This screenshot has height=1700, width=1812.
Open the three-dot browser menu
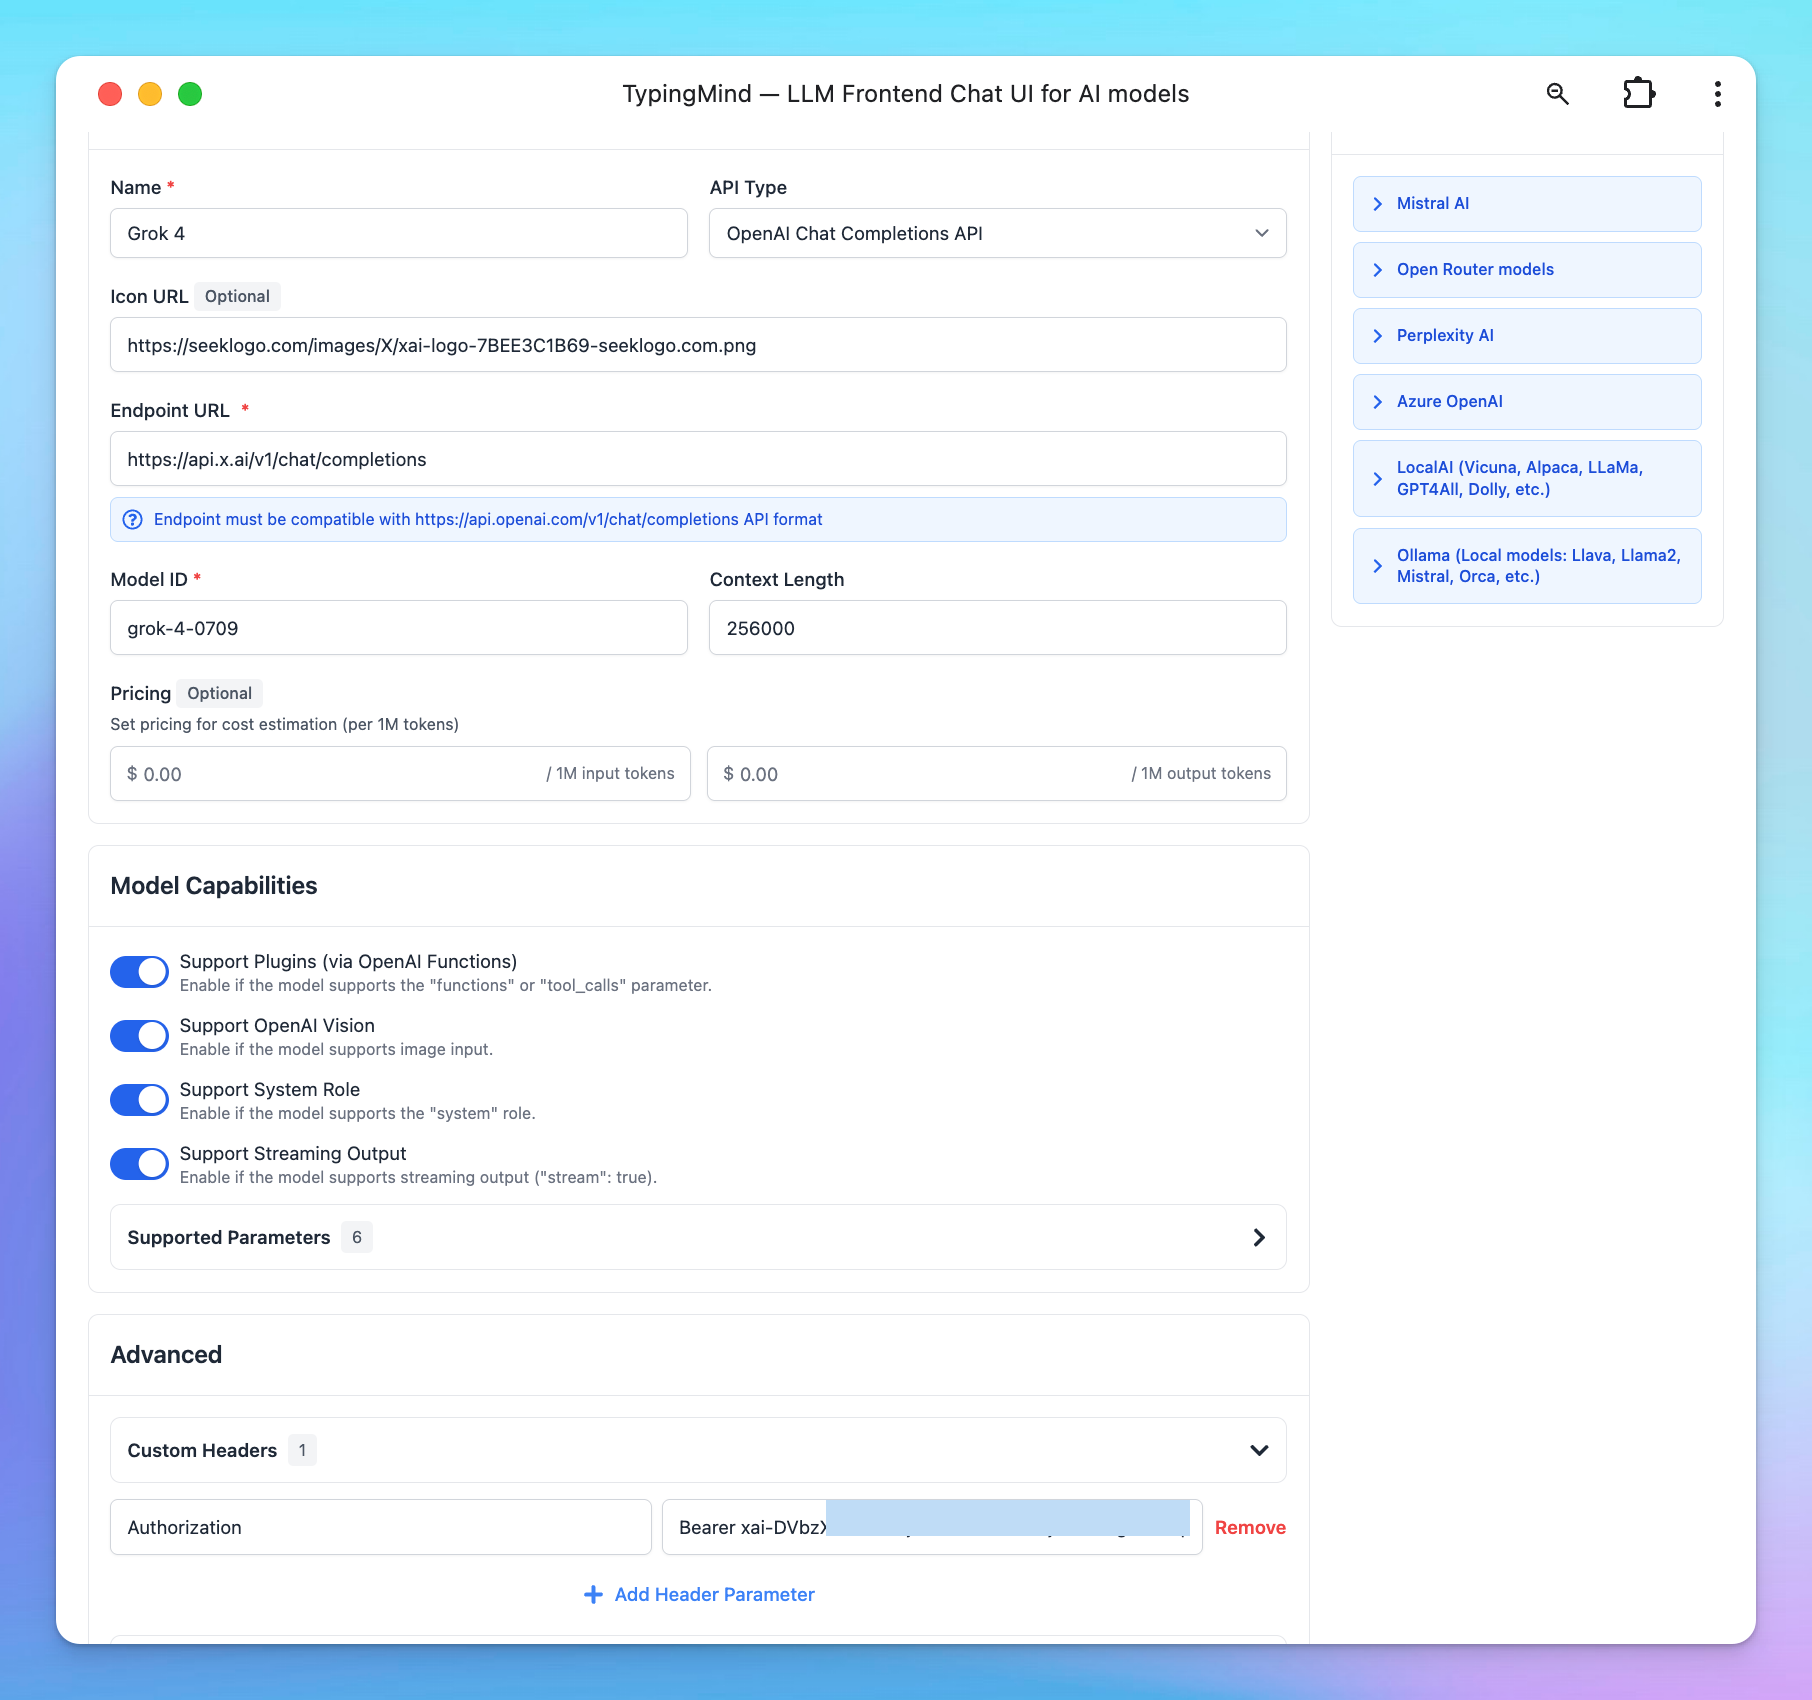tap(1717, 94)
